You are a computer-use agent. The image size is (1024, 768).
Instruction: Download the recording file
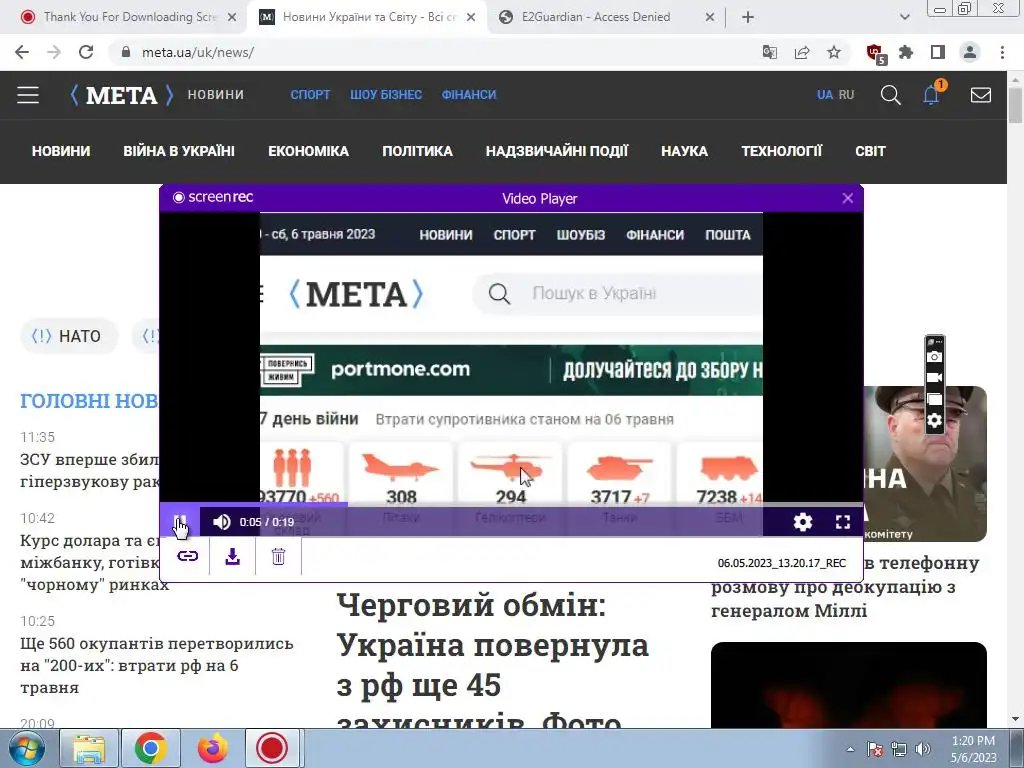point(232,556)
